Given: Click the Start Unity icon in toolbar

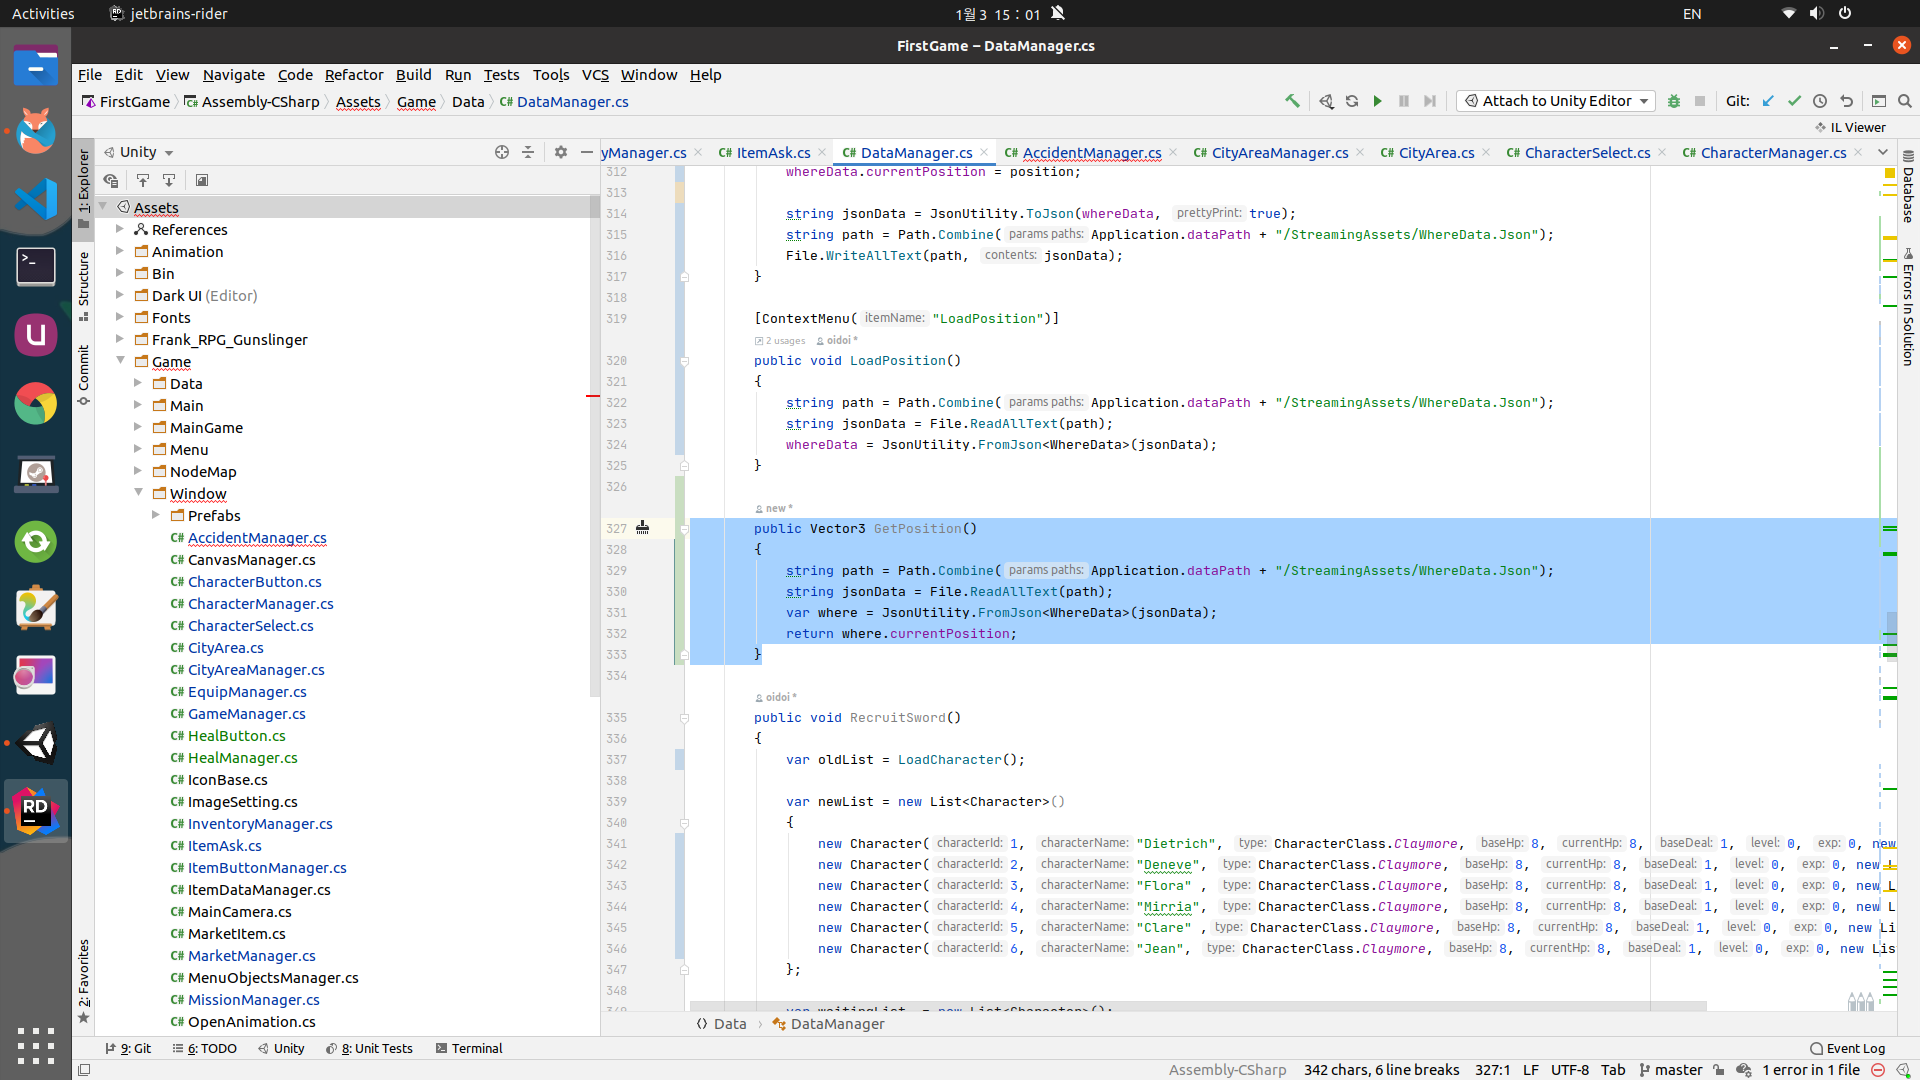Looking at the screenshot, I should [1326, 101].
